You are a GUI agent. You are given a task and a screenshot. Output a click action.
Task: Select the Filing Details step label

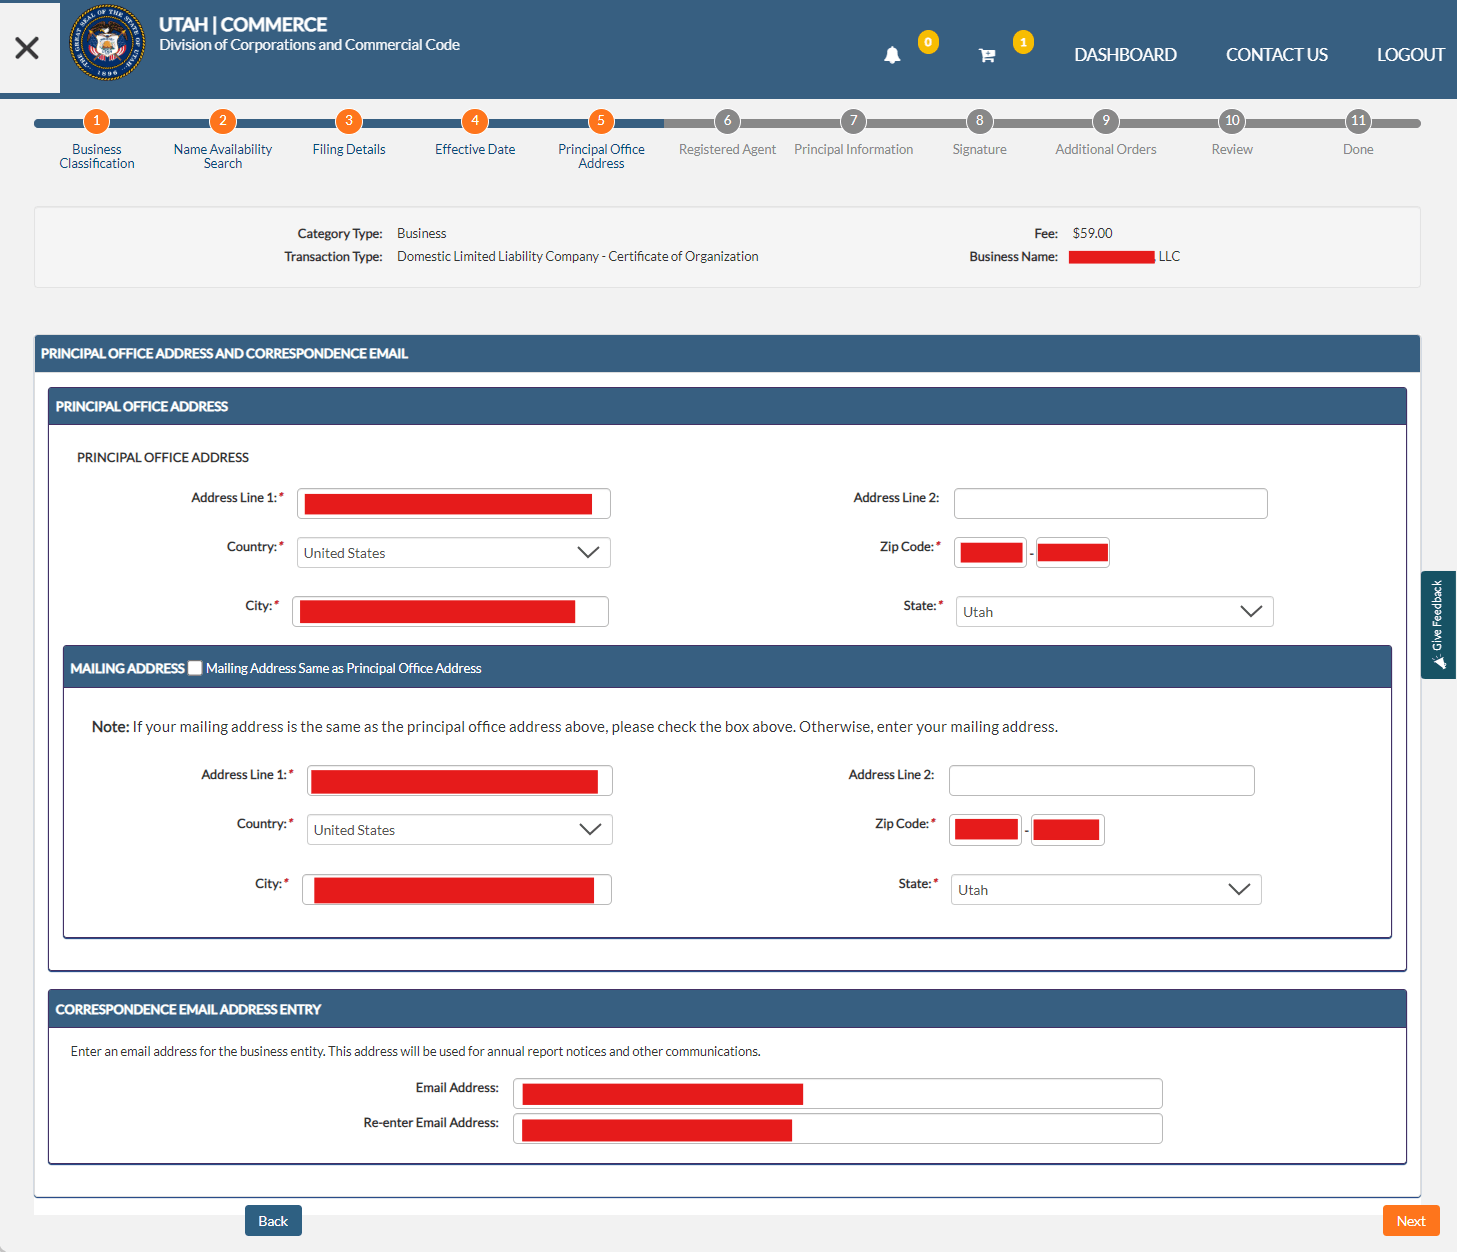349,149
